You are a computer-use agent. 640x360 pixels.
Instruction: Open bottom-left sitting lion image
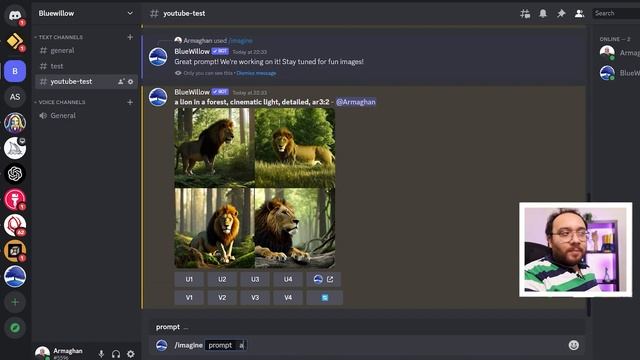214,228
